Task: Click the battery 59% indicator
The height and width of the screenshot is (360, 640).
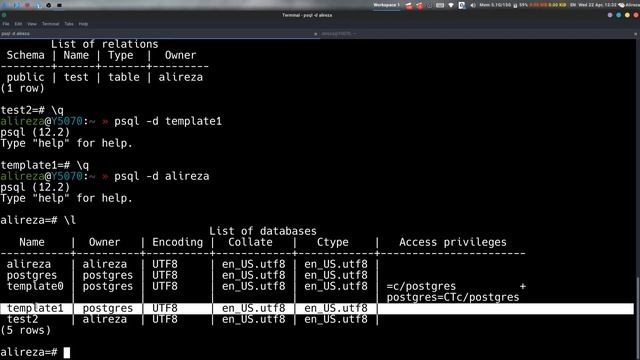Action: click(x=520, y=5)
